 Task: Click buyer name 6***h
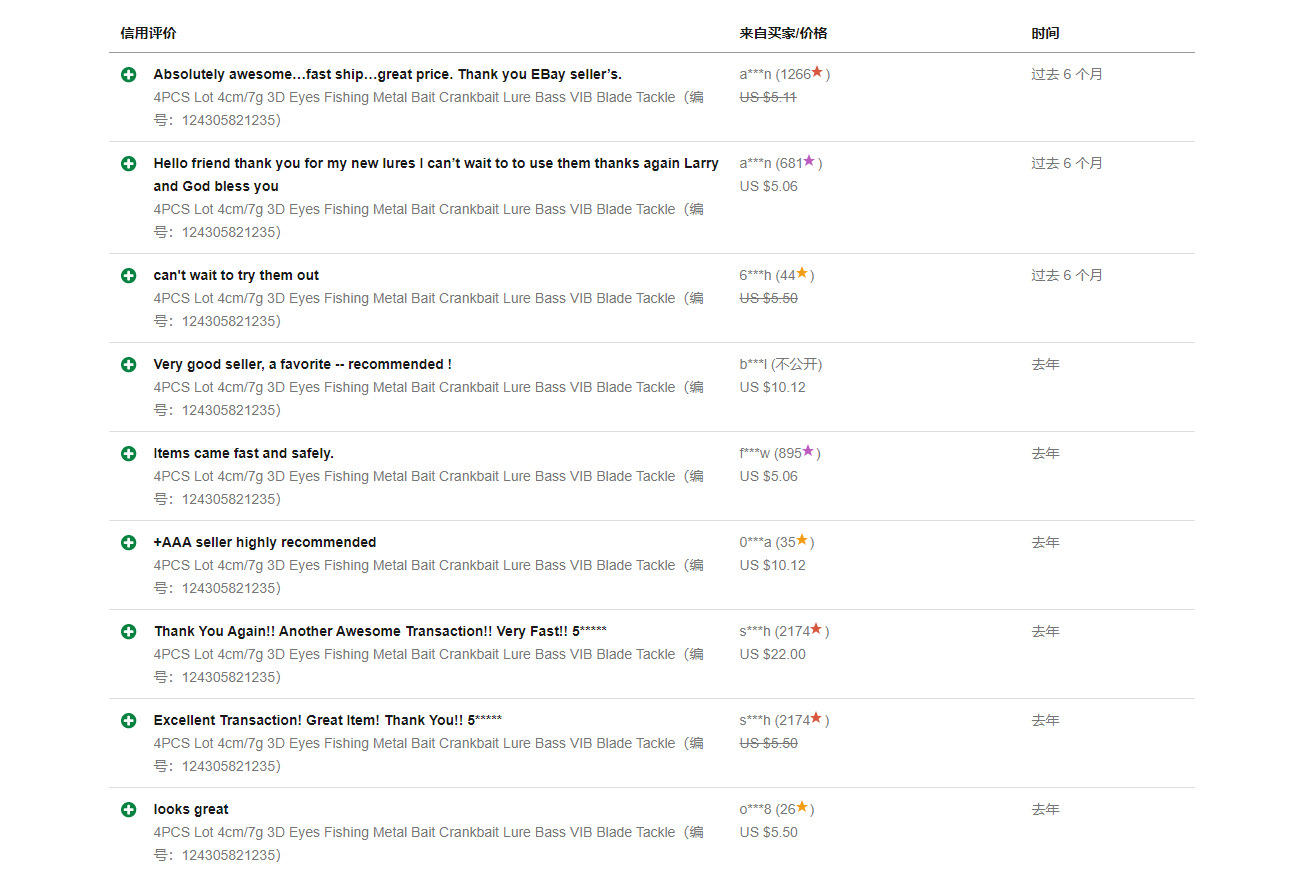(x=755, y=275)
